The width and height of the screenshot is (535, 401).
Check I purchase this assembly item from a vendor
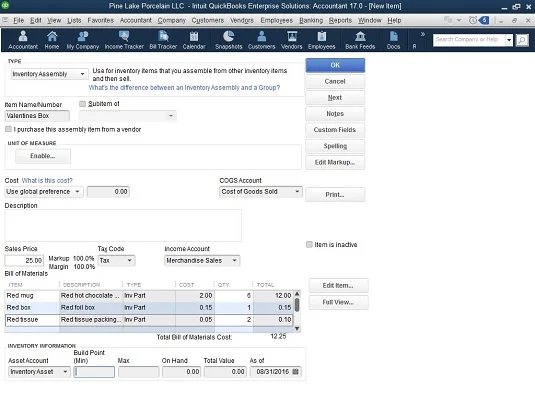(8, 129)
